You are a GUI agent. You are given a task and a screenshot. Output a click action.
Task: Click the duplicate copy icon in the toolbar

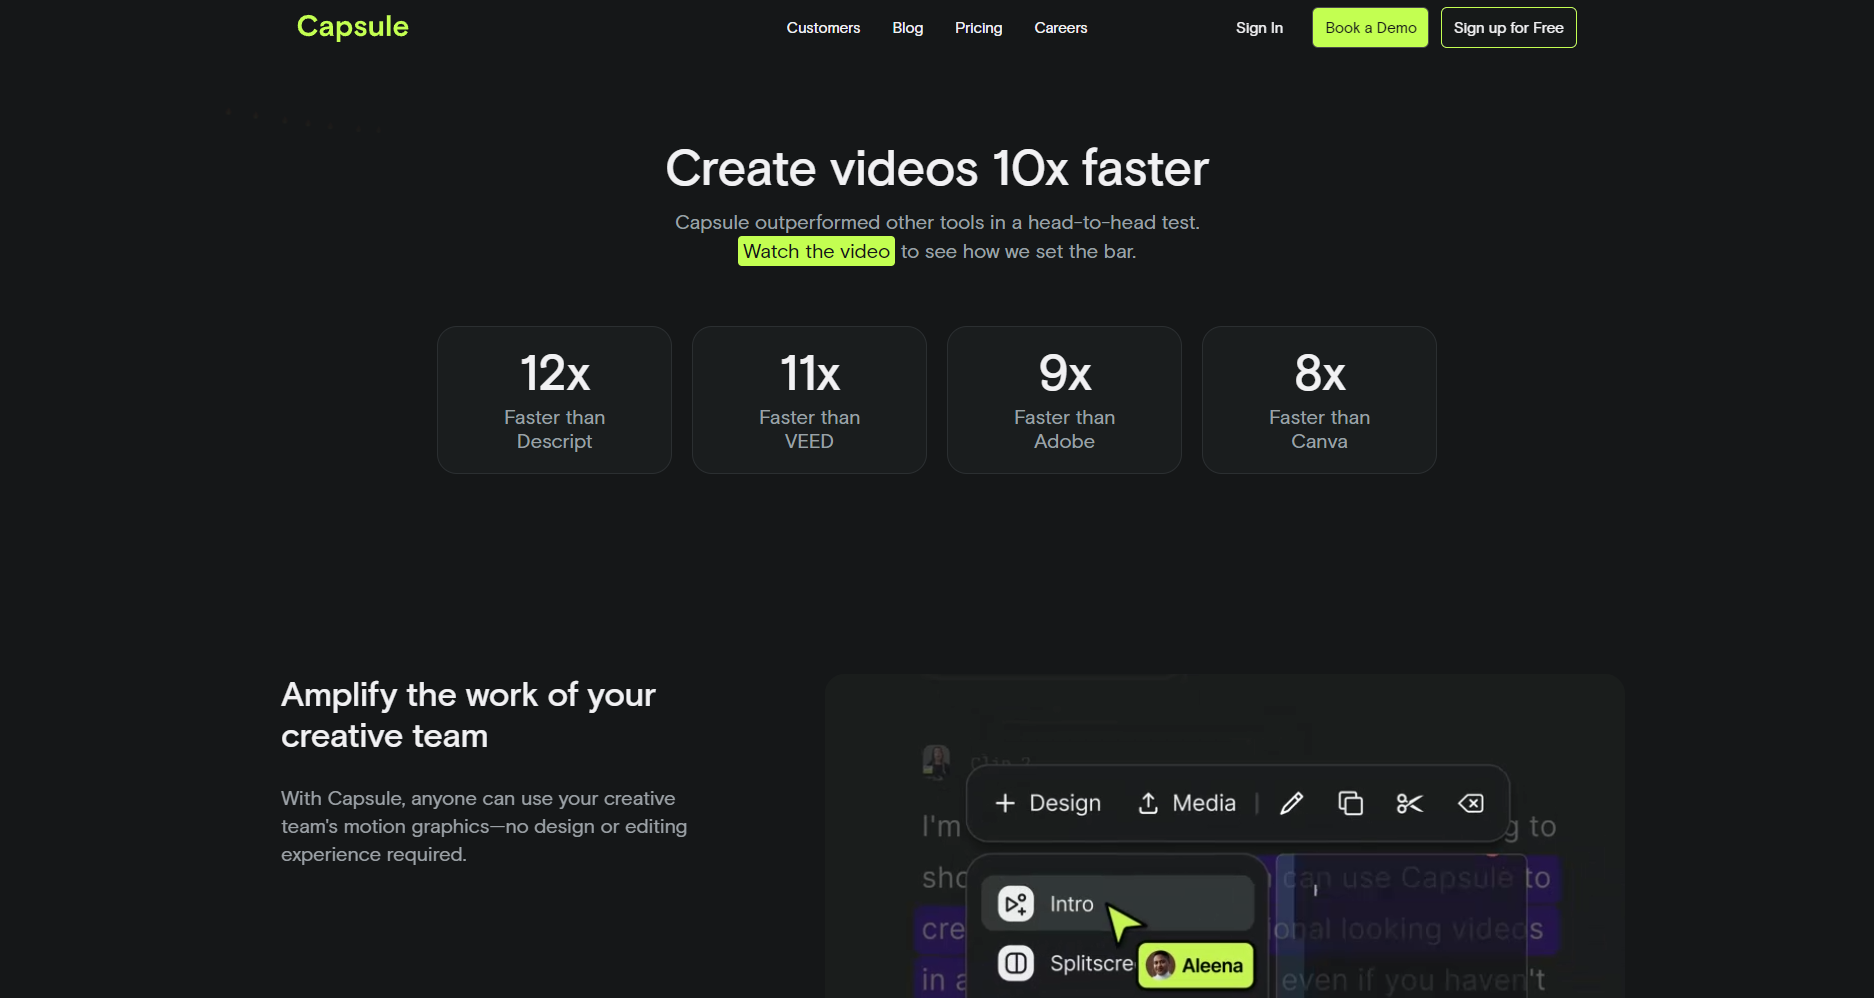pyautogui.click(x=1350, y=803)
